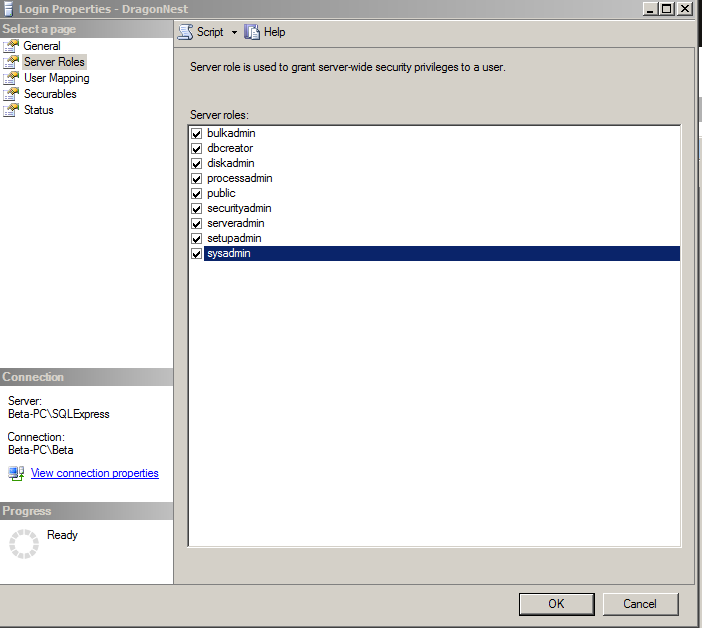Click the Status page icon
702x628 pixels.
[11, 110]
